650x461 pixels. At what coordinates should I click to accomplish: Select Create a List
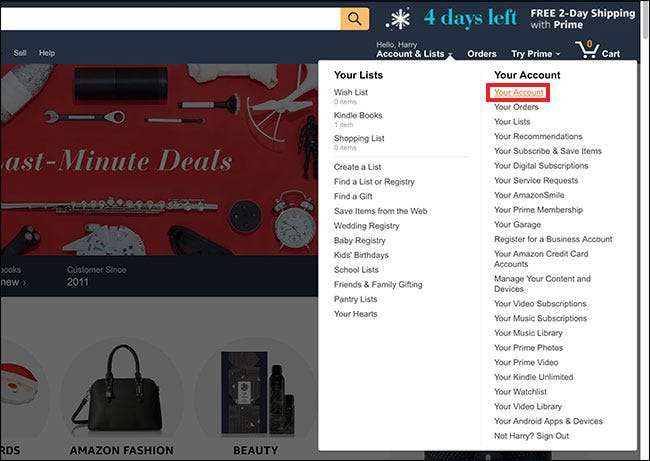(x=357, y=167)
